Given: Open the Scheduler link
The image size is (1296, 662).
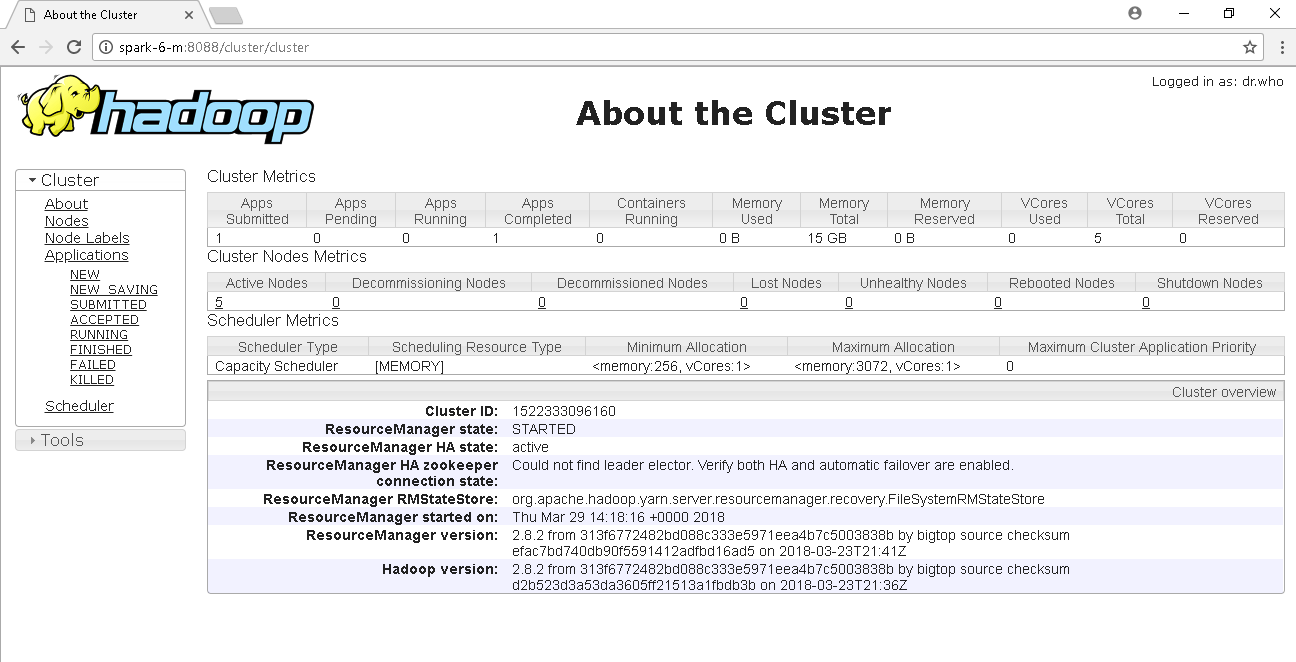Looking at the screenshot, I should point(79,406).
